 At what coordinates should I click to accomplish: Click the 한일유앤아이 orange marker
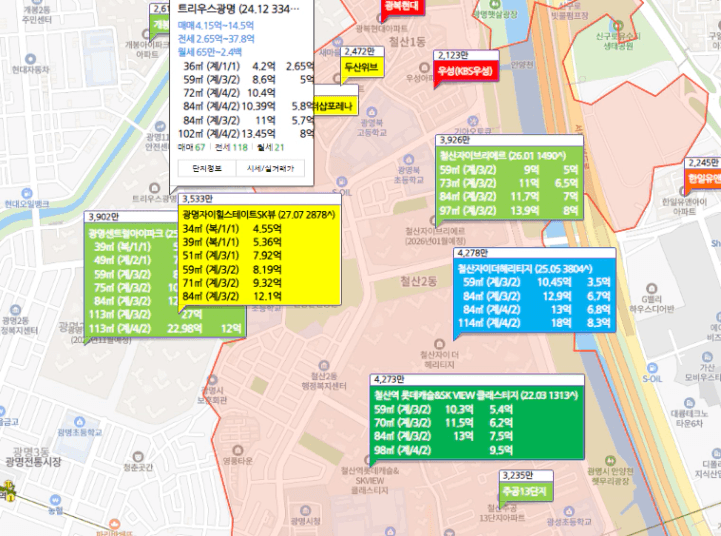pyautogui.click(x=703, y=179)
